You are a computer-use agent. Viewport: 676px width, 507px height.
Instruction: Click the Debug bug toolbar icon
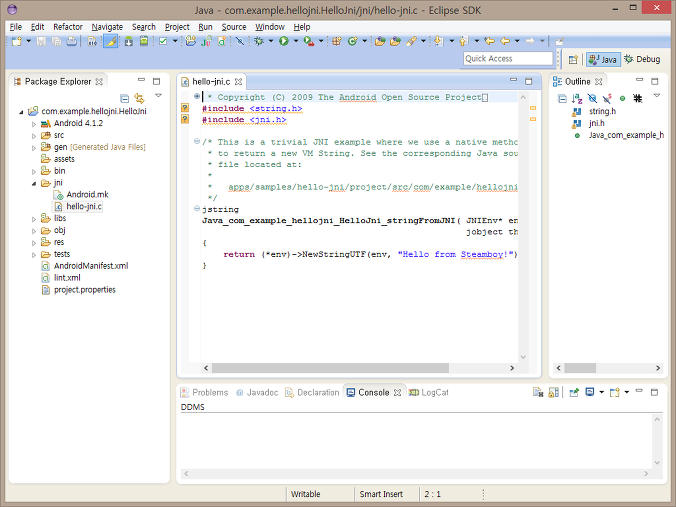(259, 41)
